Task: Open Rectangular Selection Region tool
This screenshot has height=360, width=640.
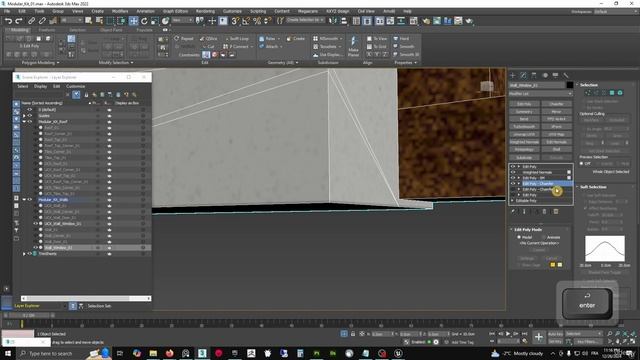Action: point(110,21)
